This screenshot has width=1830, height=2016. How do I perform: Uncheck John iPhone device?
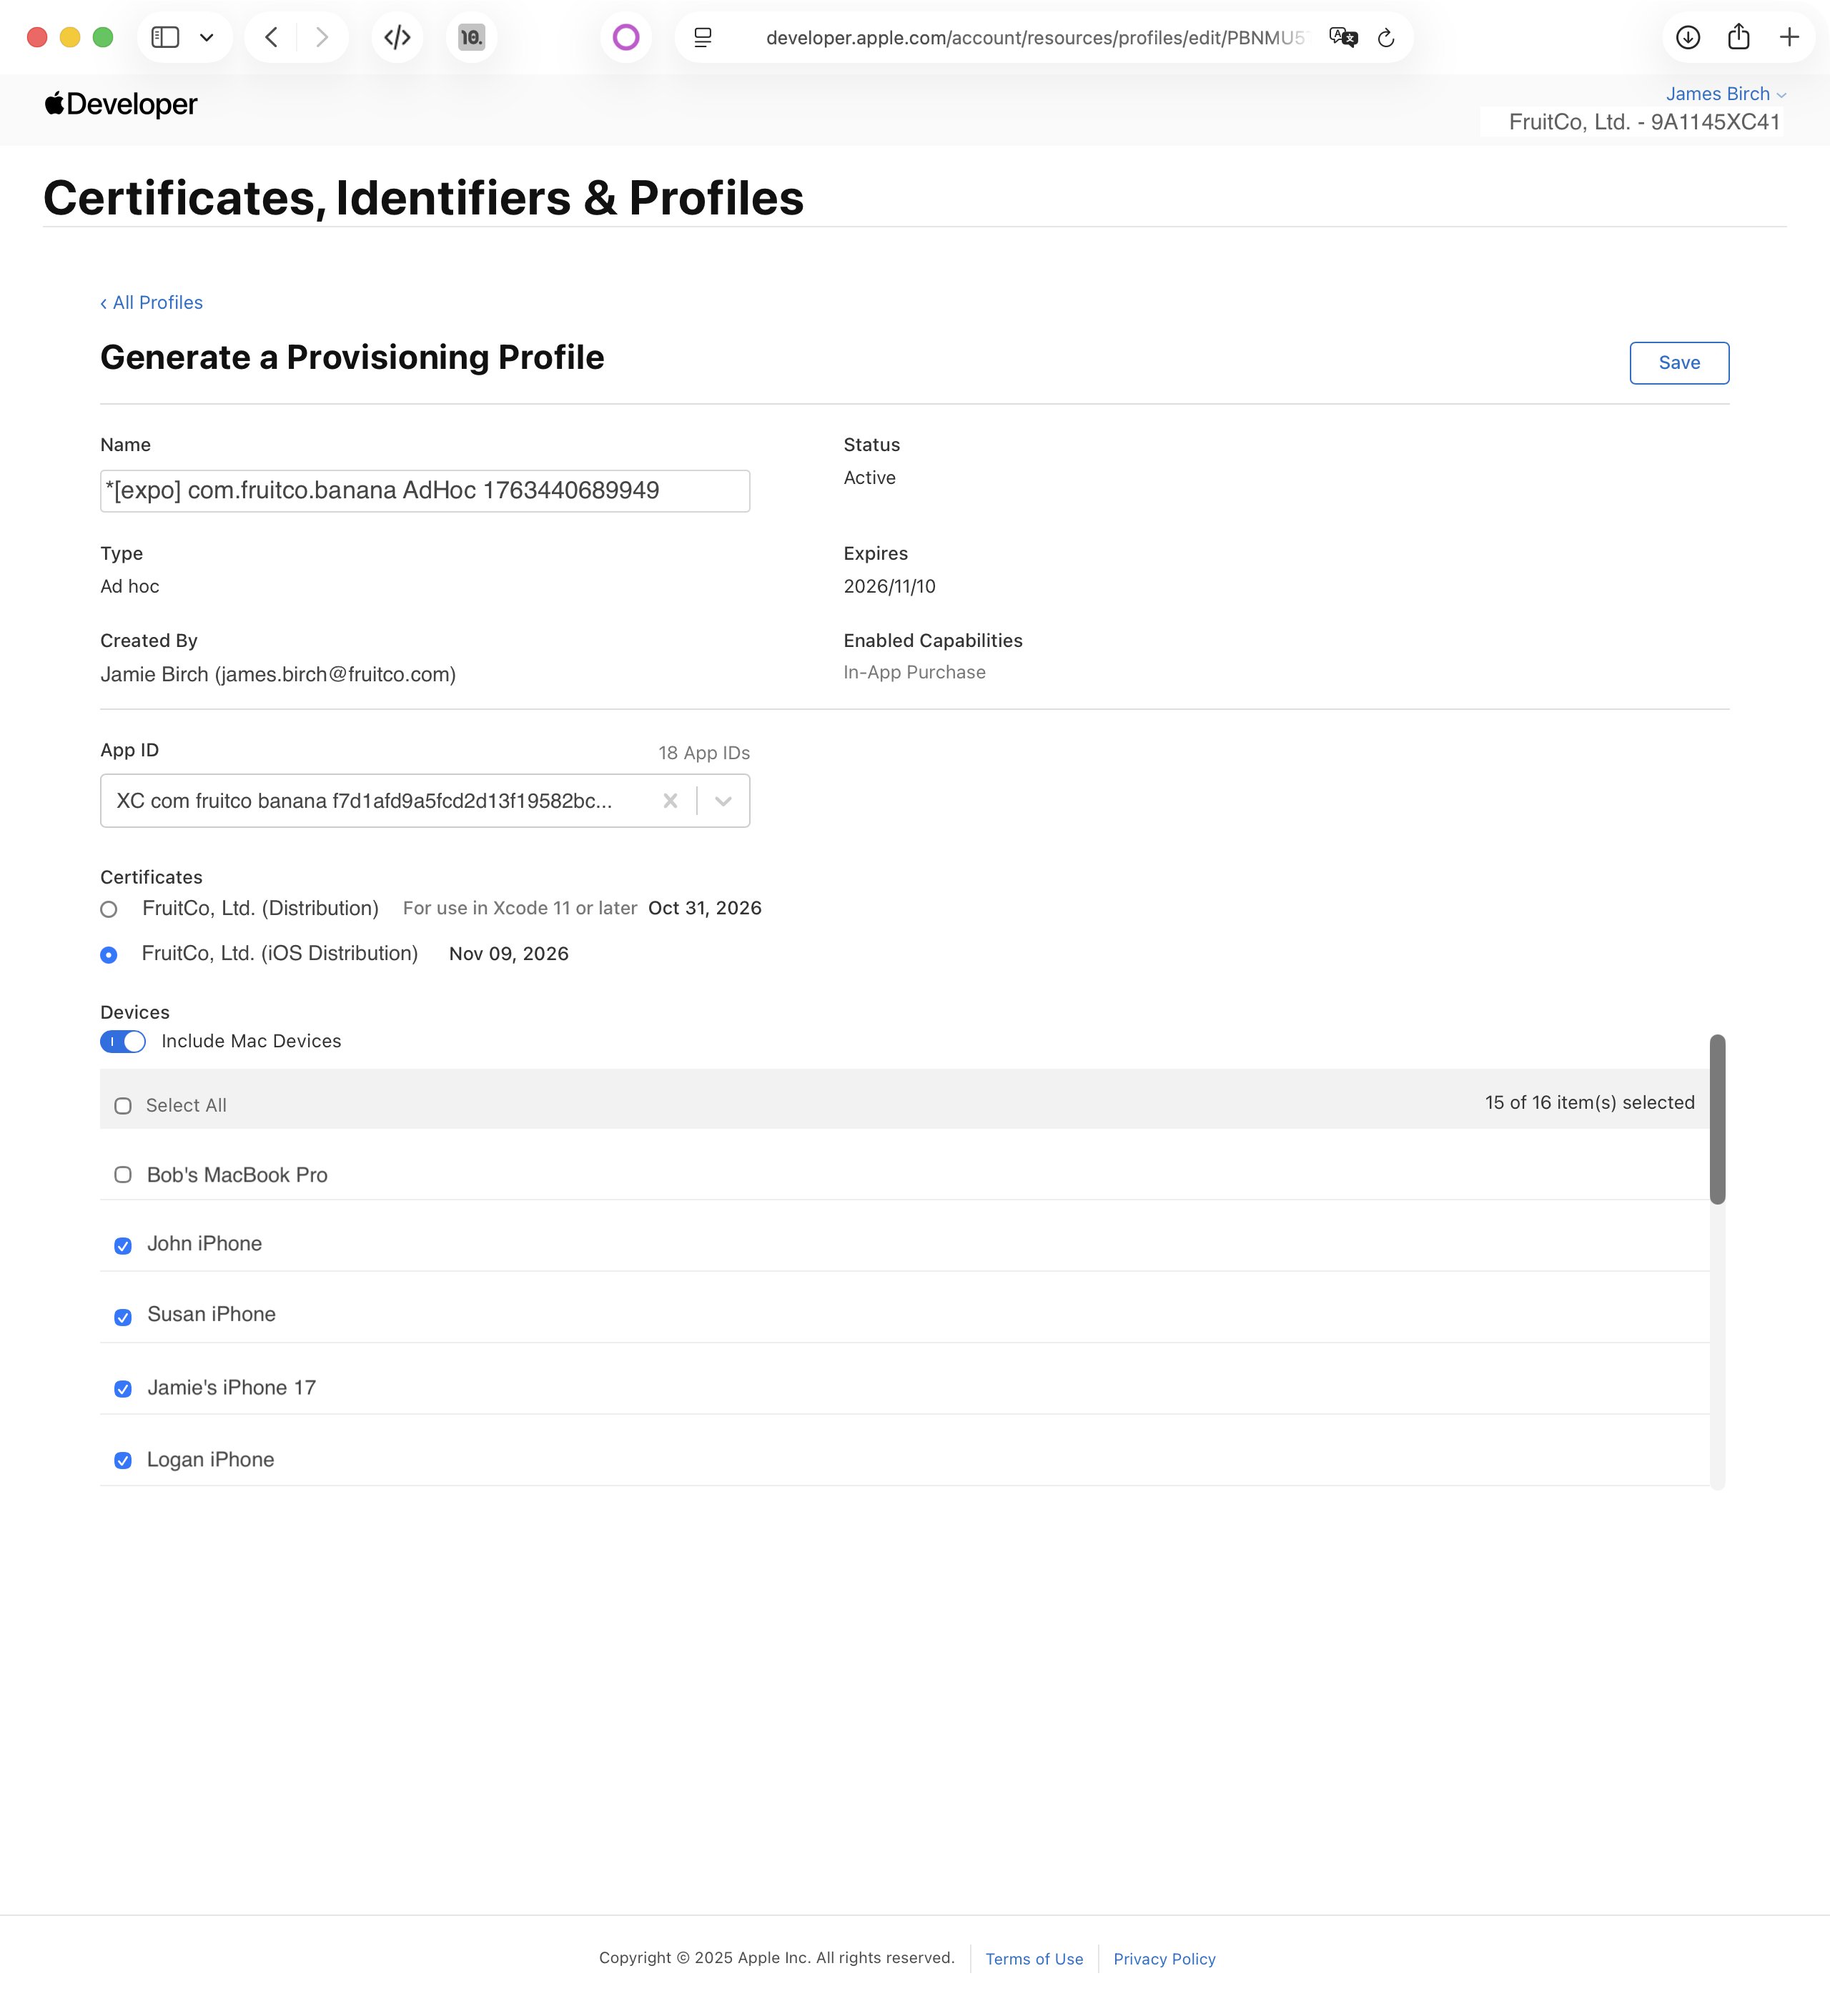[123, 1246]
